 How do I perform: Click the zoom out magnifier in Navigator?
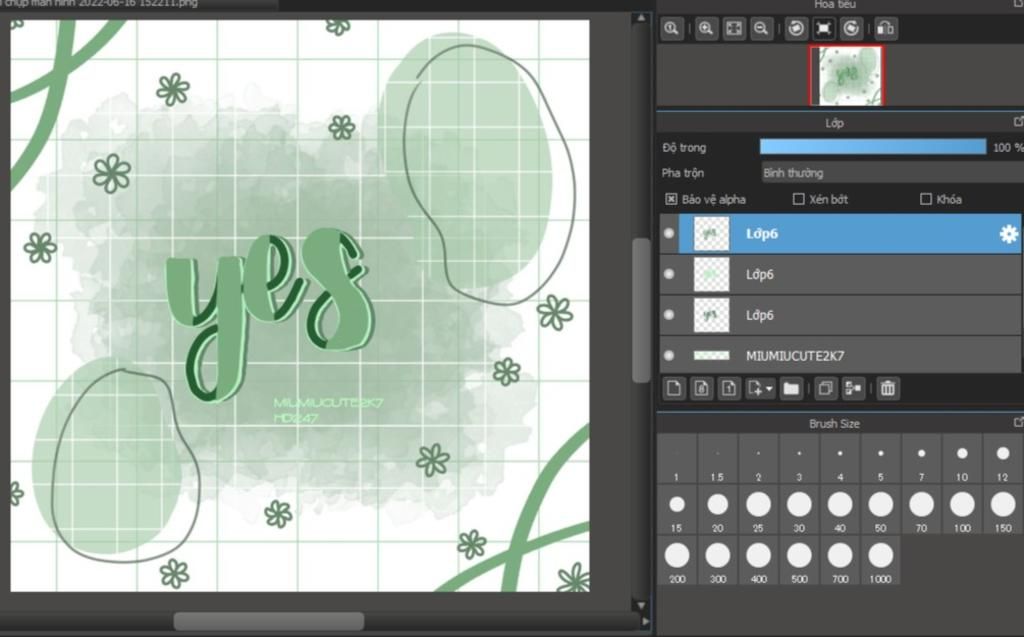coord(761,29)
